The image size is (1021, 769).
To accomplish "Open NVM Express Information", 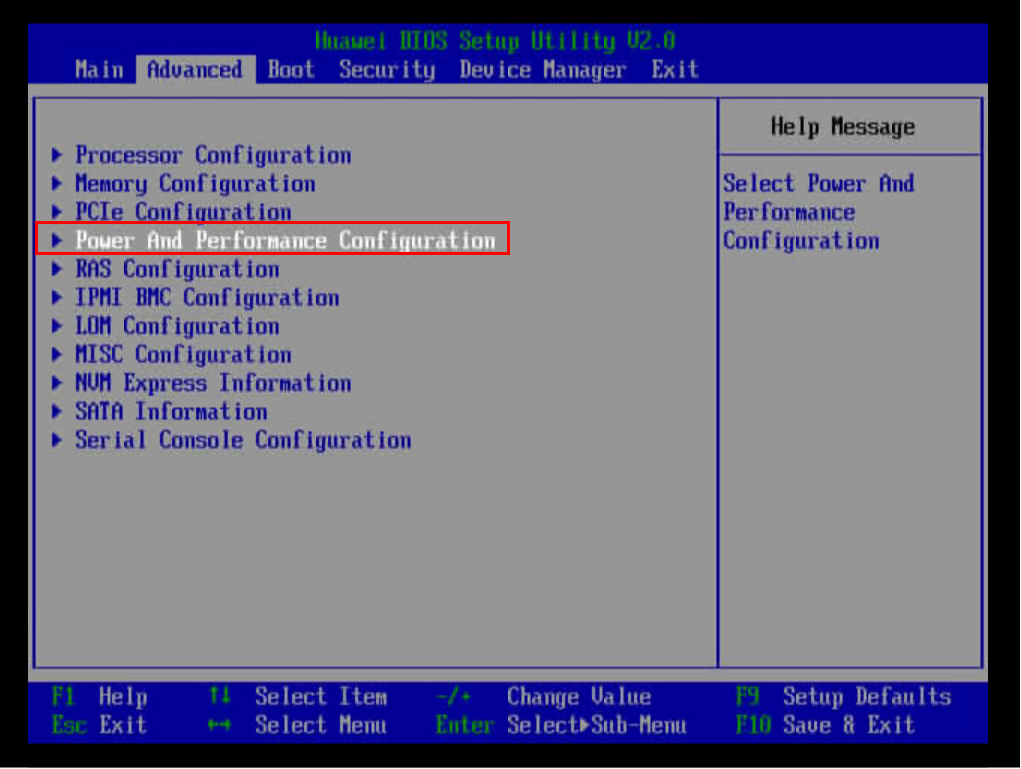I will click(213, 383).
